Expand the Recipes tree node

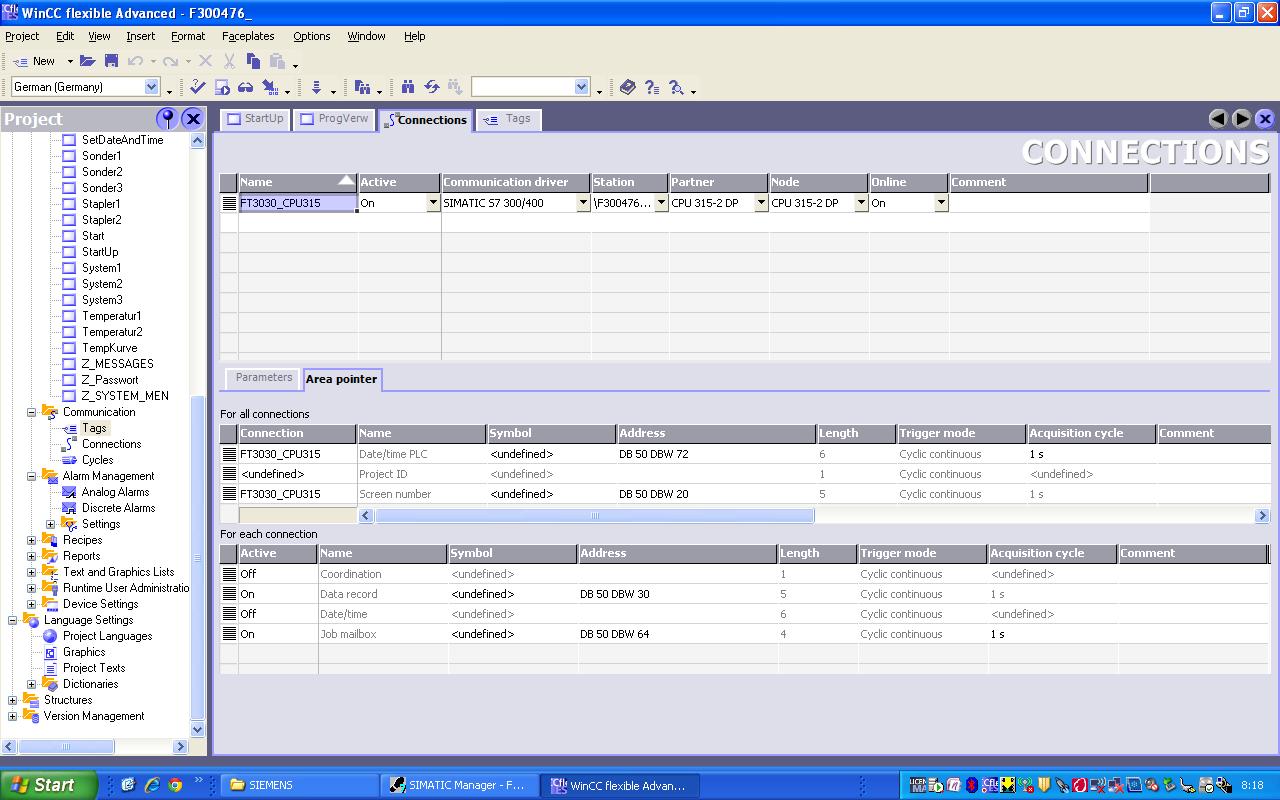(31, 540)
